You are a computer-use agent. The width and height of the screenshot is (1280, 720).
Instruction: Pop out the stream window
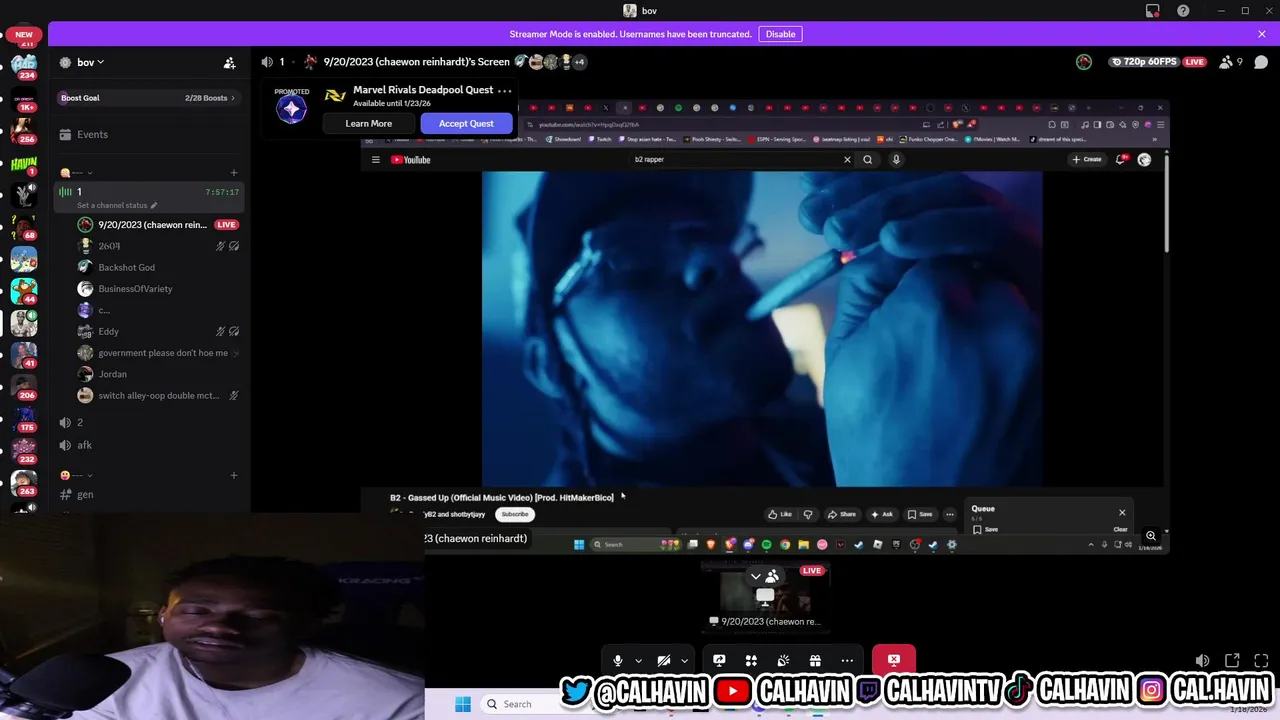pyautogui.click(x=1232, y=661)
